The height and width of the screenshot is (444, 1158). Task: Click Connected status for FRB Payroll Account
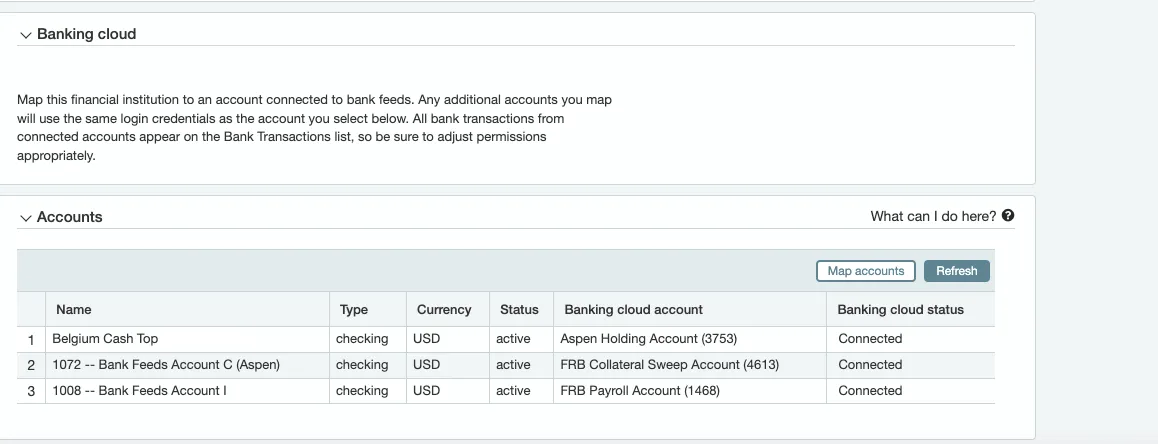click(870, 390)
